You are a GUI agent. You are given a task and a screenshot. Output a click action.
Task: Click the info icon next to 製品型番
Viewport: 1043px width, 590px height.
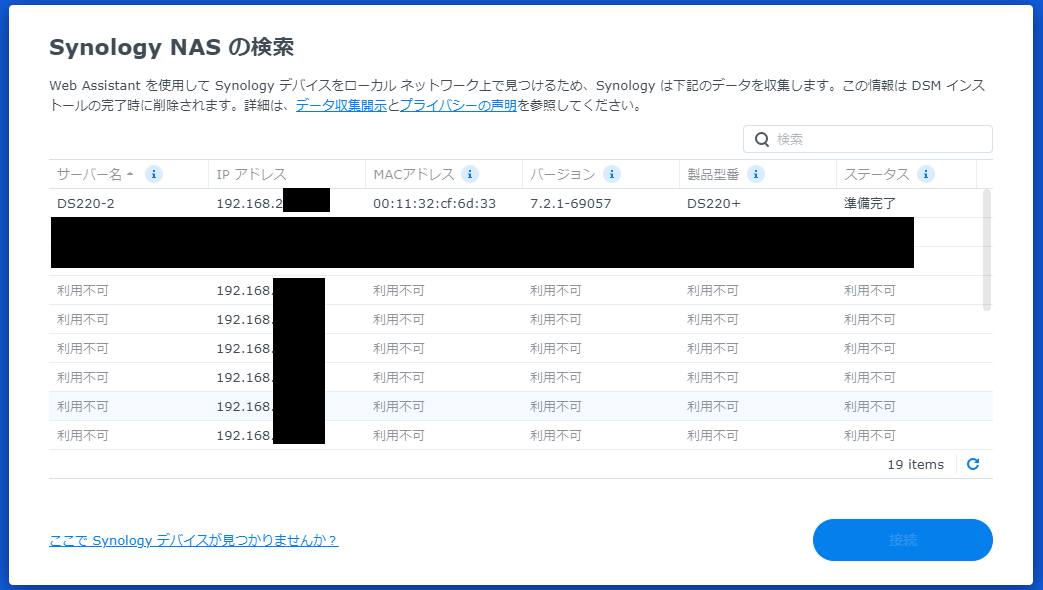[x=756, y=174]
